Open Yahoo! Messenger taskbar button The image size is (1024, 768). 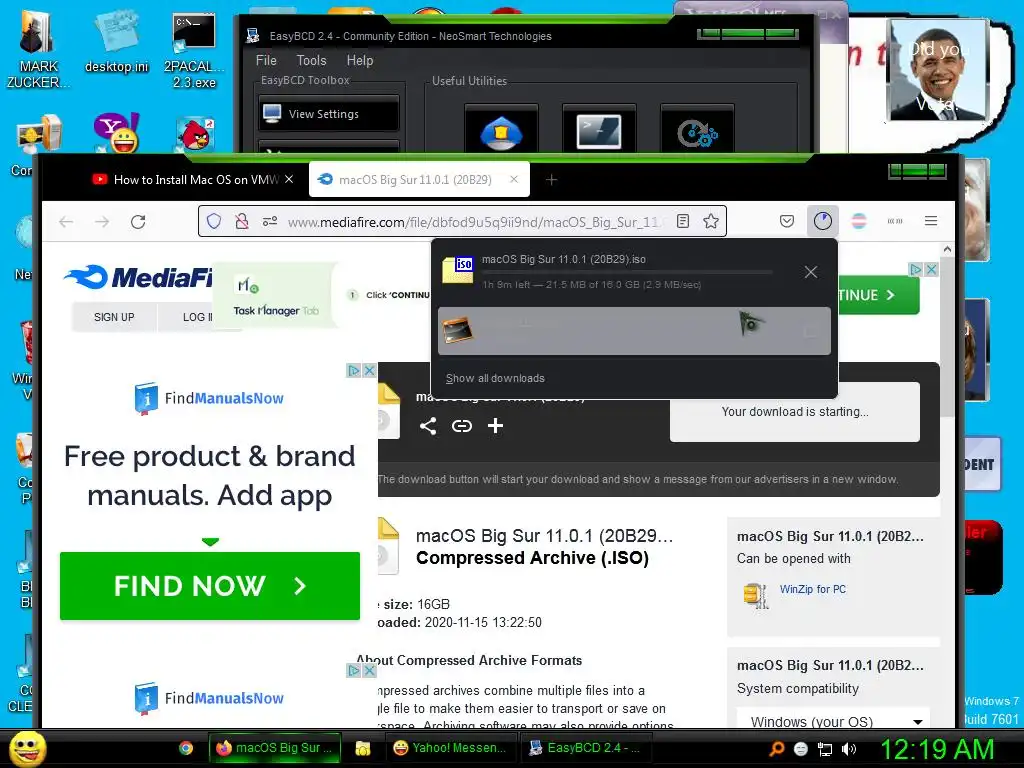(x=451, y=748)
